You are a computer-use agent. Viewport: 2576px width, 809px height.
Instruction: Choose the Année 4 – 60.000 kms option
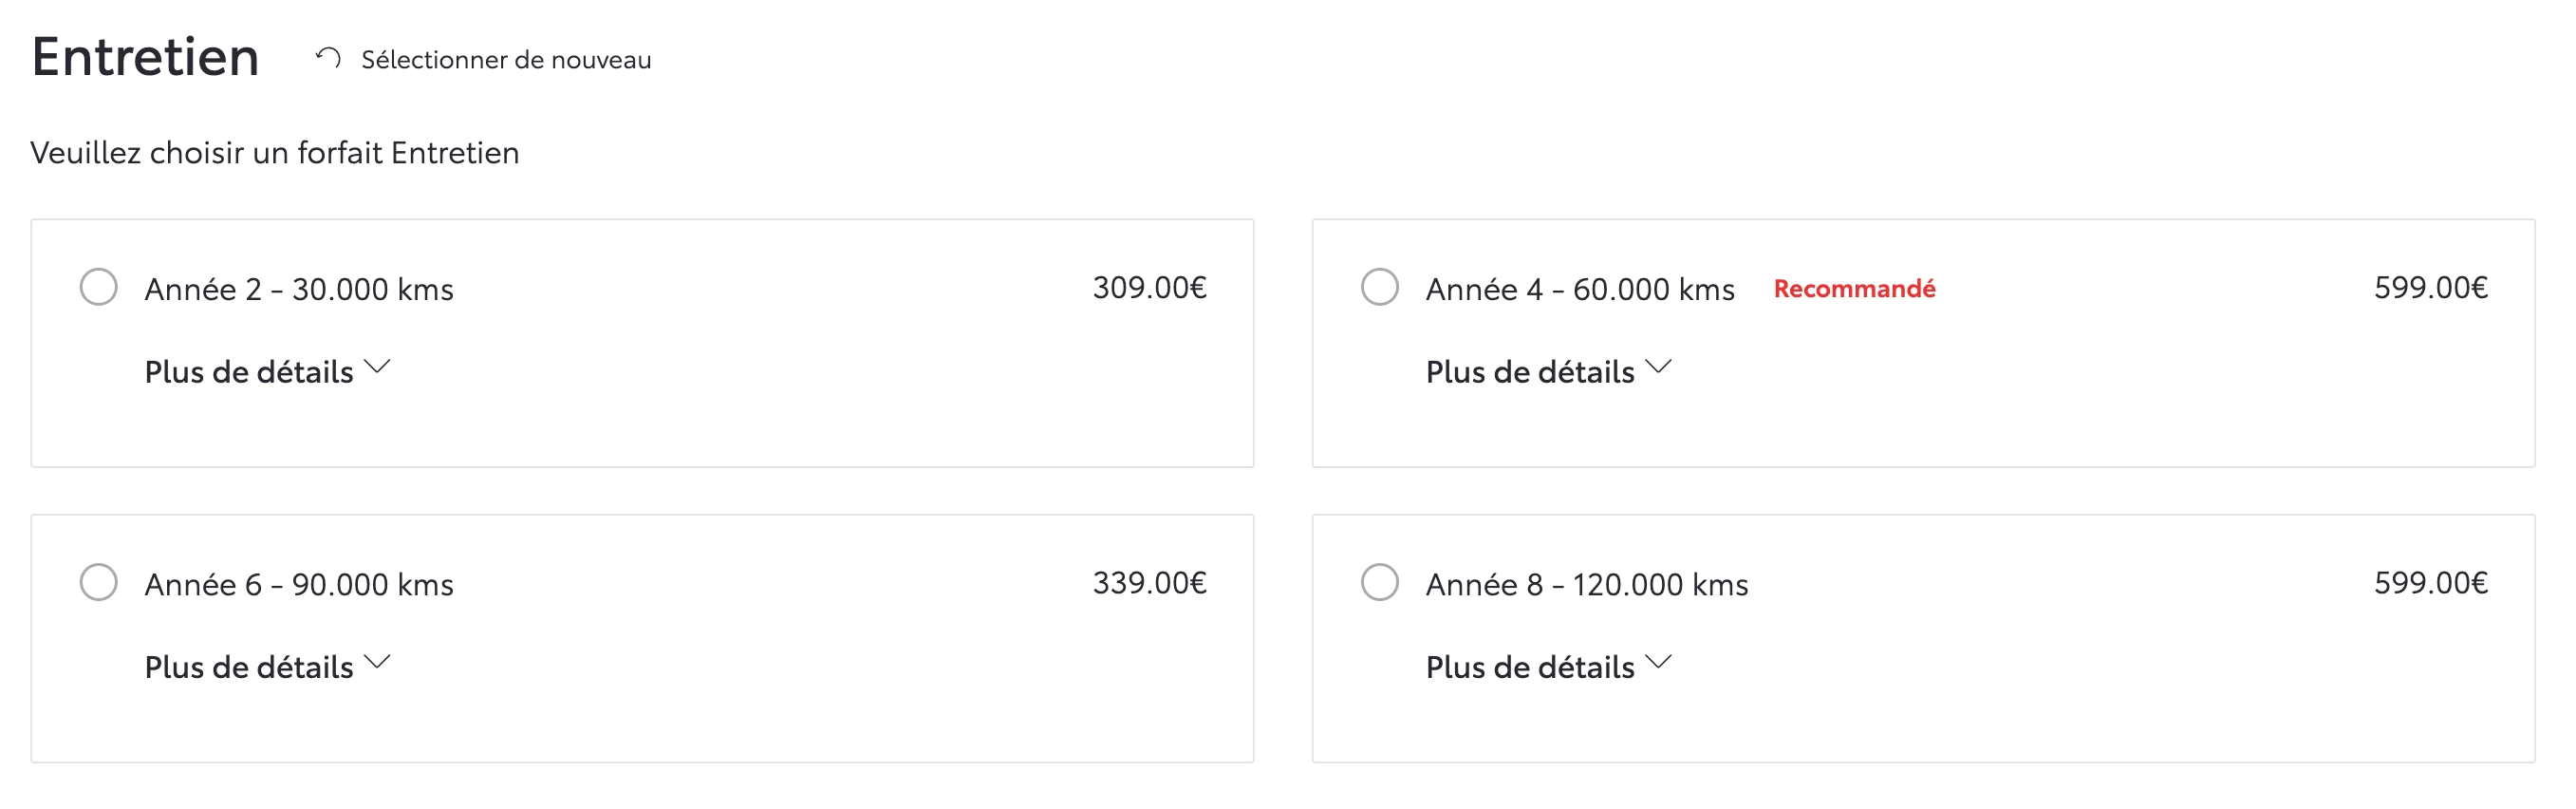(1380, 288)
